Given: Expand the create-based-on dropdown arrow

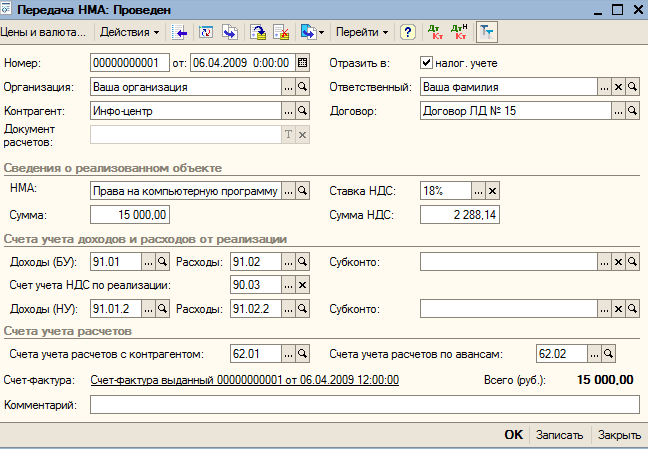Looking at the screenshot, I should 322,32.
